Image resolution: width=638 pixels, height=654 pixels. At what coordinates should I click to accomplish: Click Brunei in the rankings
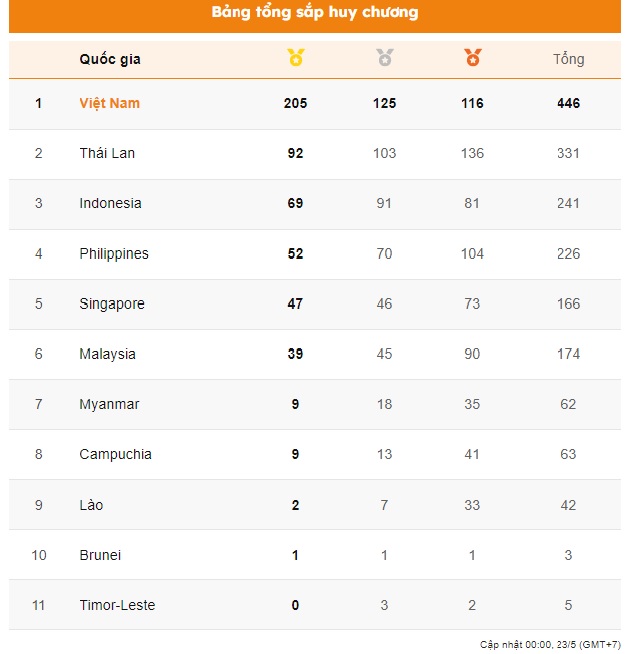tap(100, 555)
